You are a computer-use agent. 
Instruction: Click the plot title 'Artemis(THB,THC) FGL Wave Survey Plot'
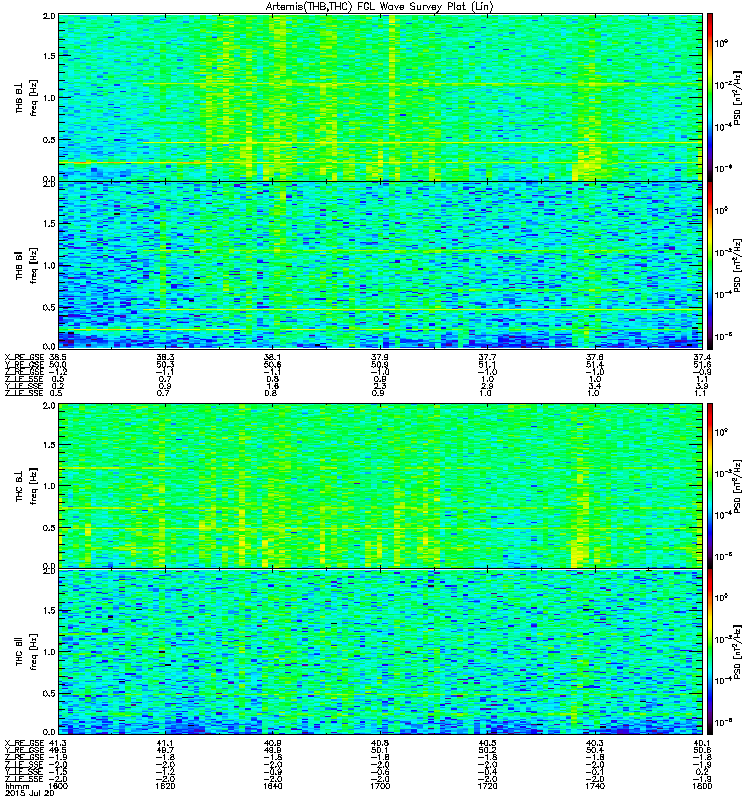click(x=380, y=7)
